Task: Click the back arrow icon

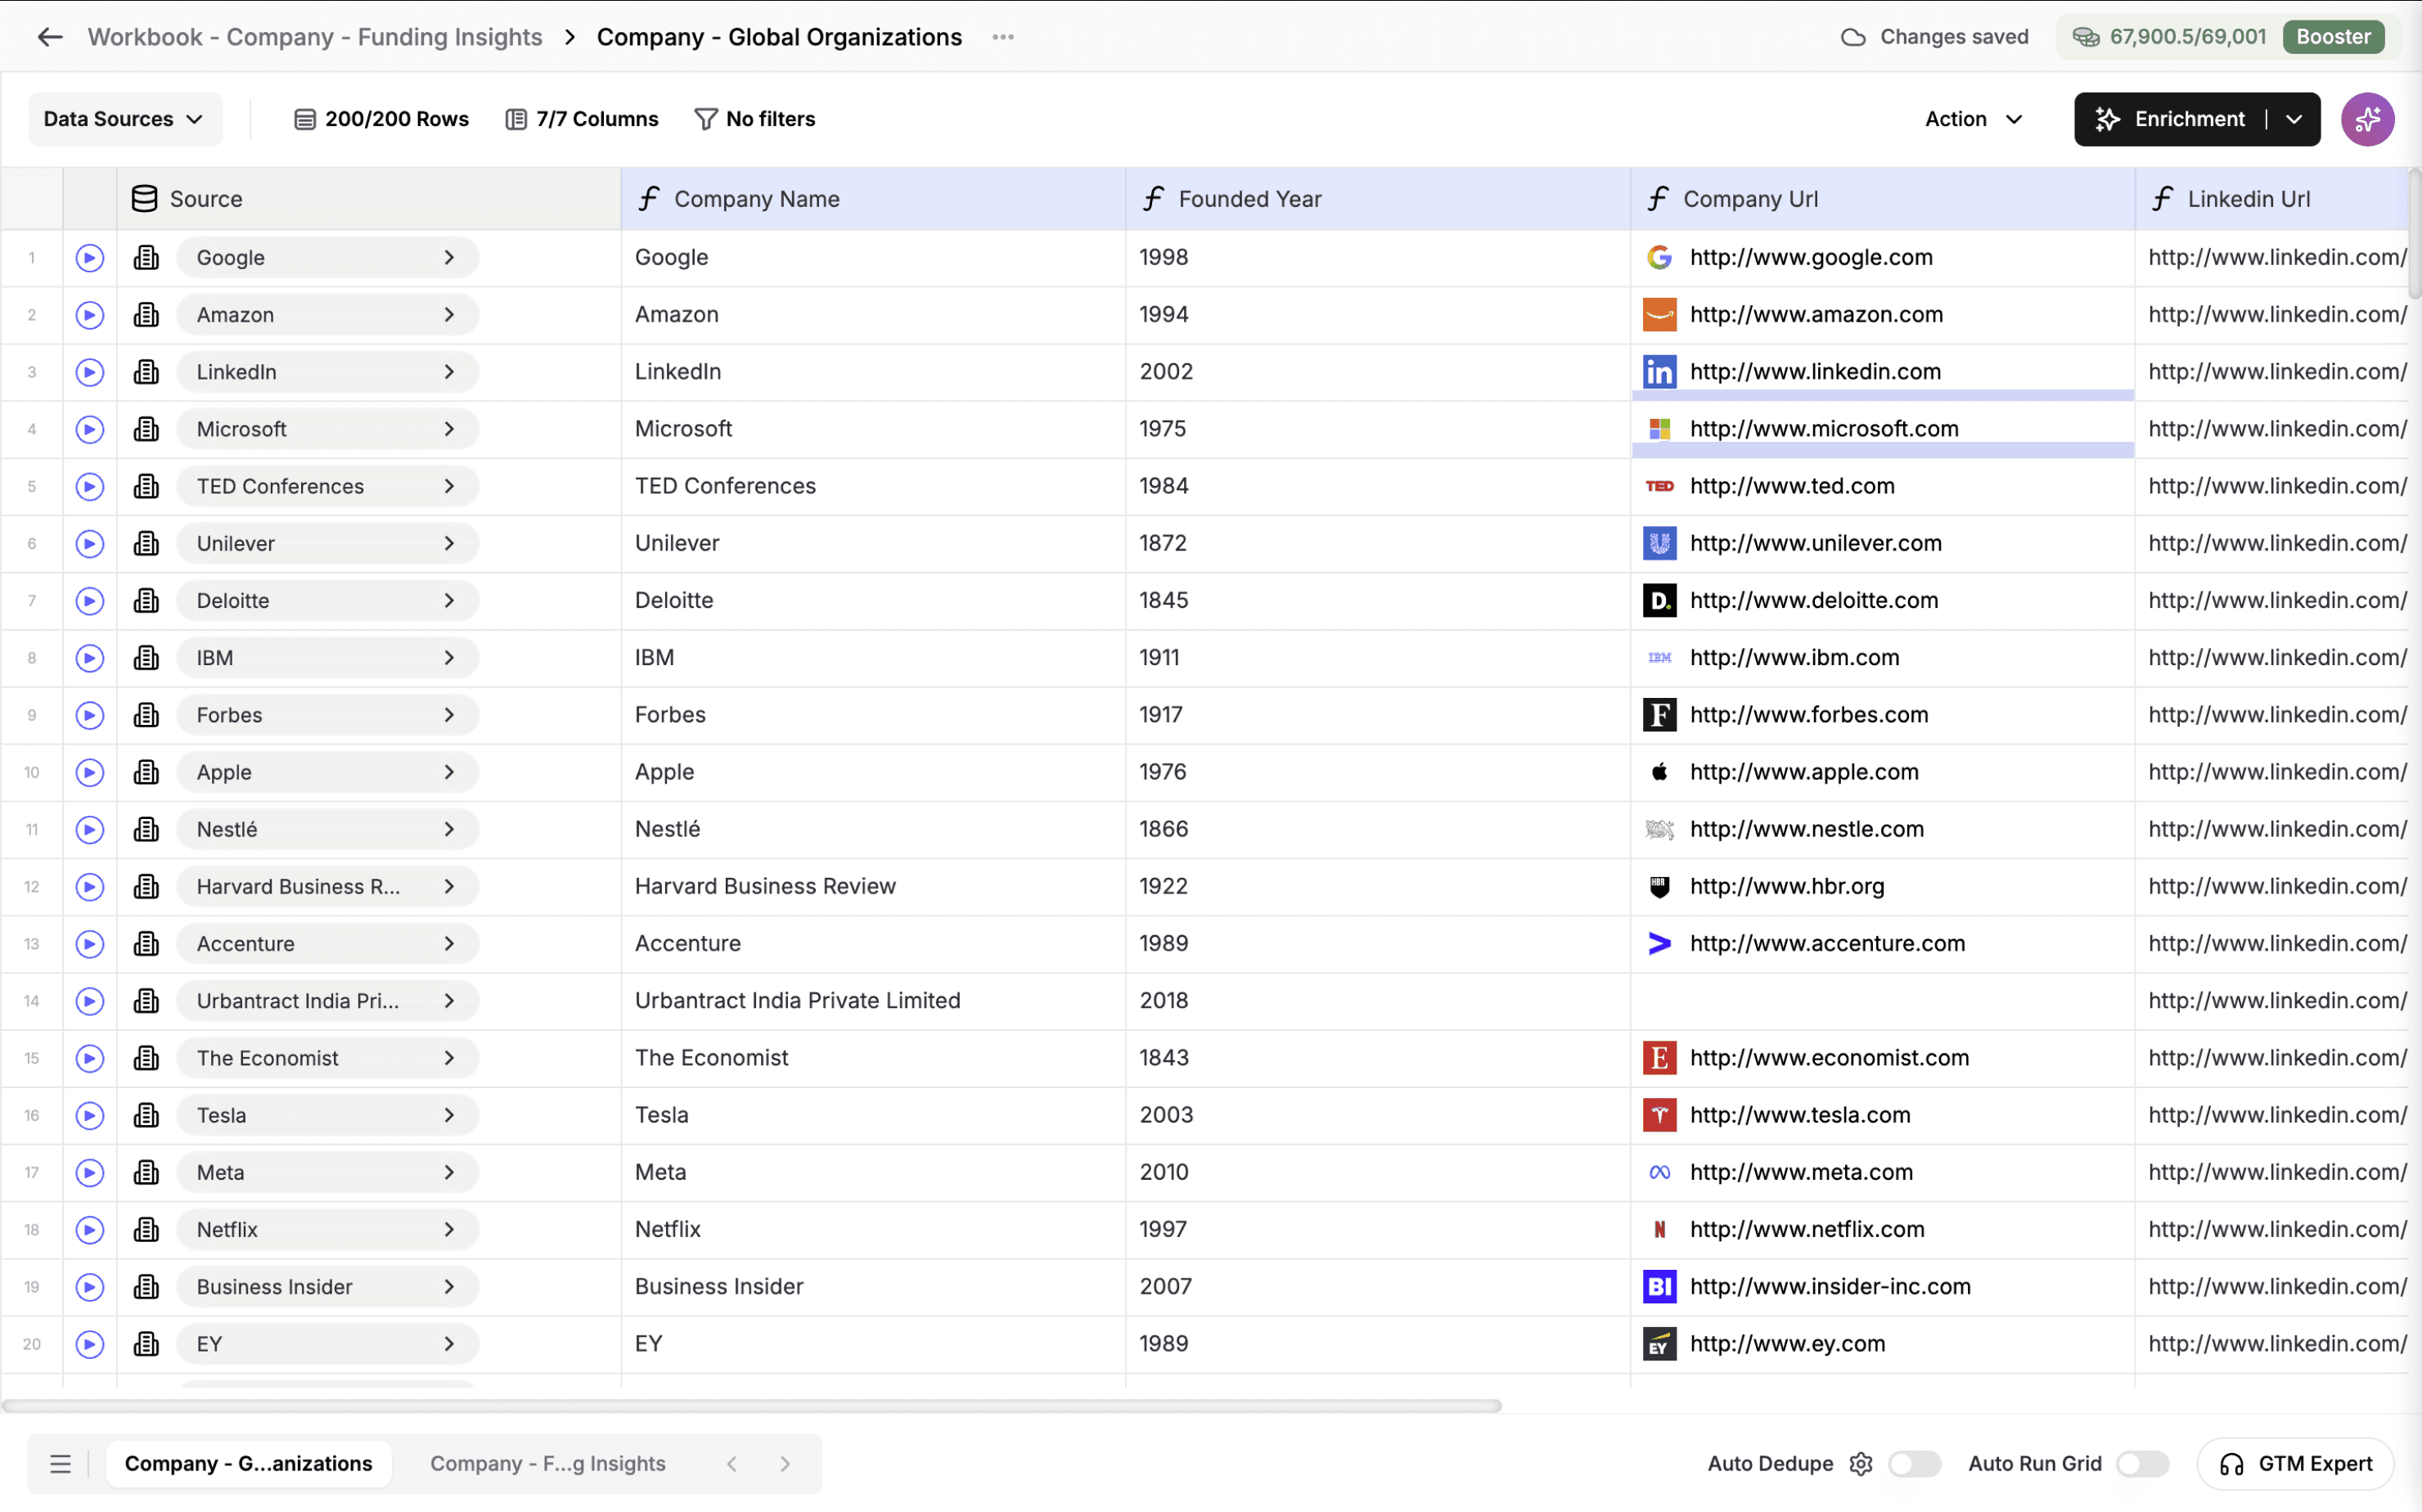Action: click(x=49, y=37)
